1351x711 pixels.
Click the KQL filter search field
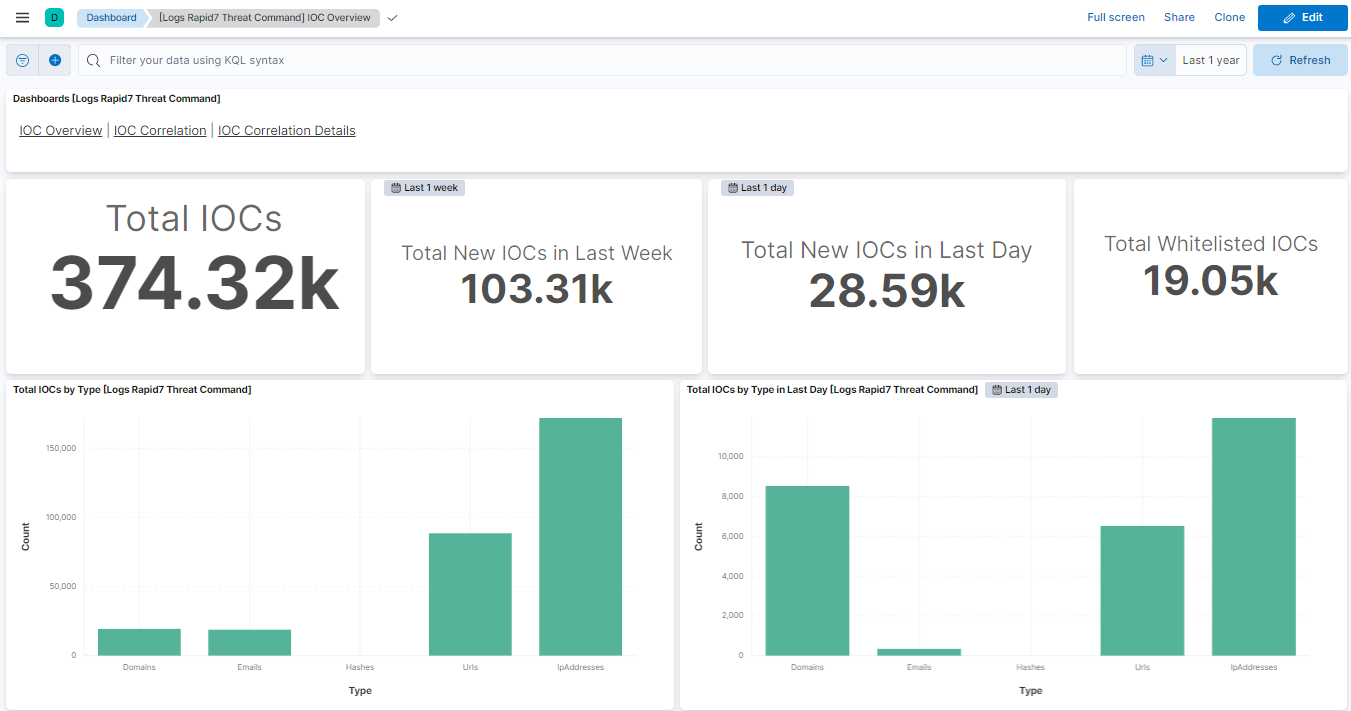tap(600, 60)
